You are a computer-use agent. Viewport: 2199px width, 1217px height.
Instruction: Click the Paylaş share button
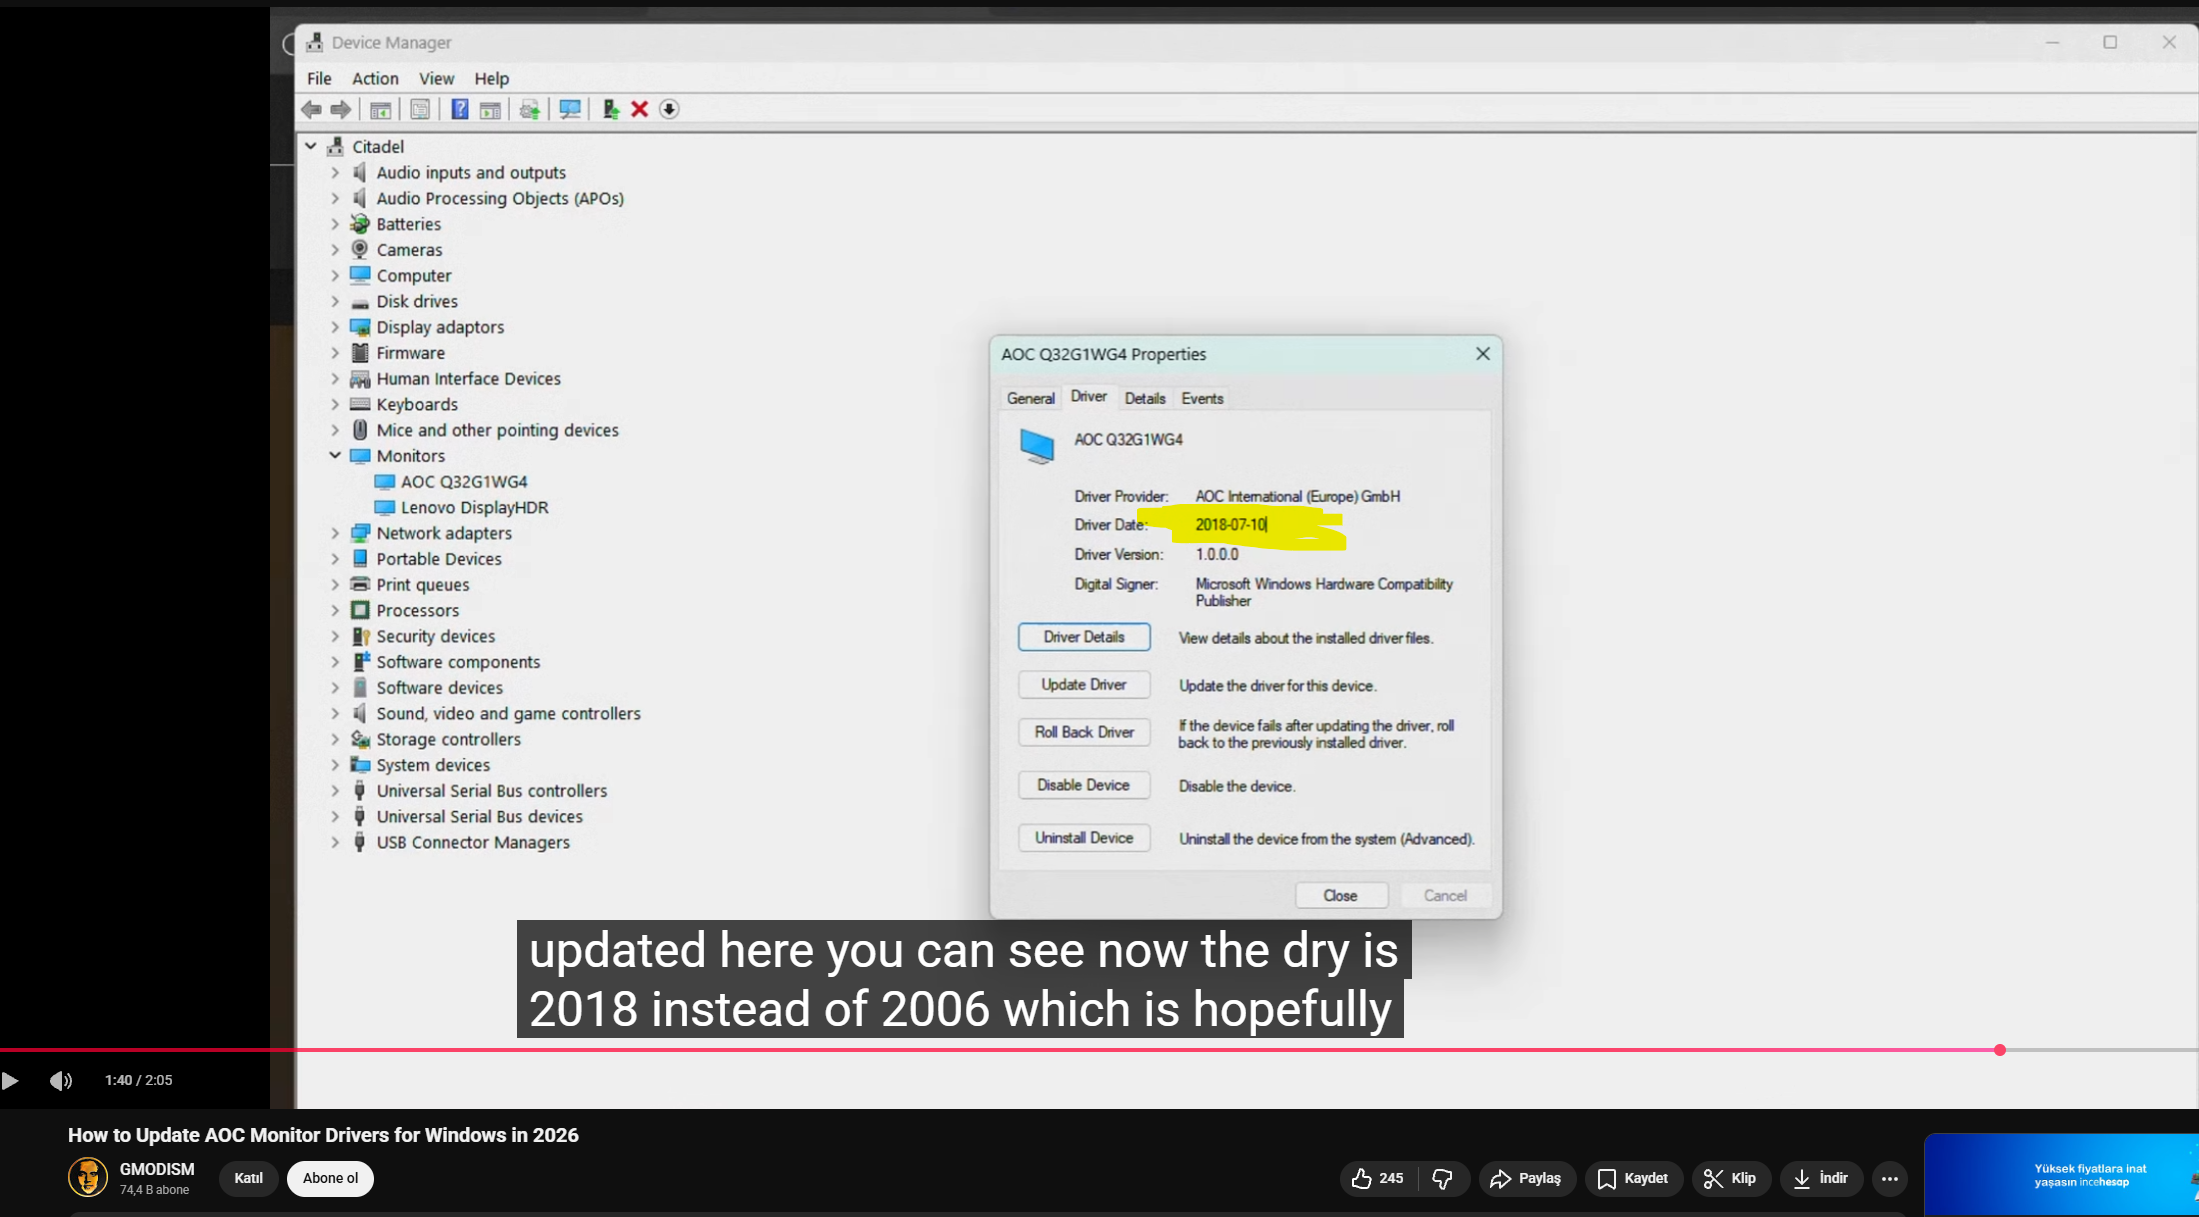1526,1178
